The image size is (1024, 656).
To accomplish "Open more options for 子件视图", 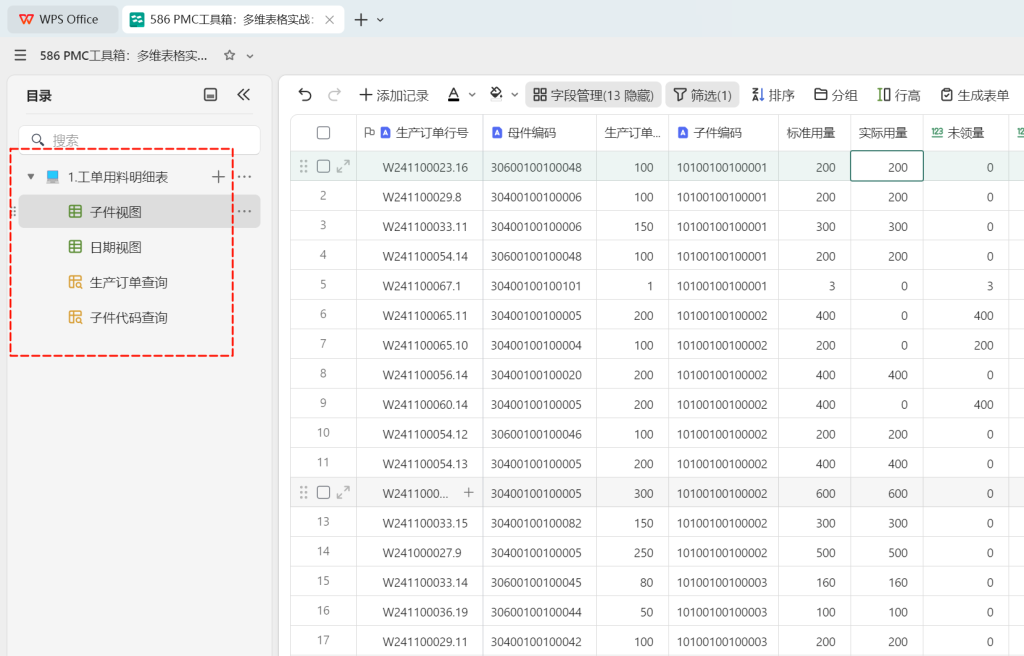I will (x=244, y=211).
